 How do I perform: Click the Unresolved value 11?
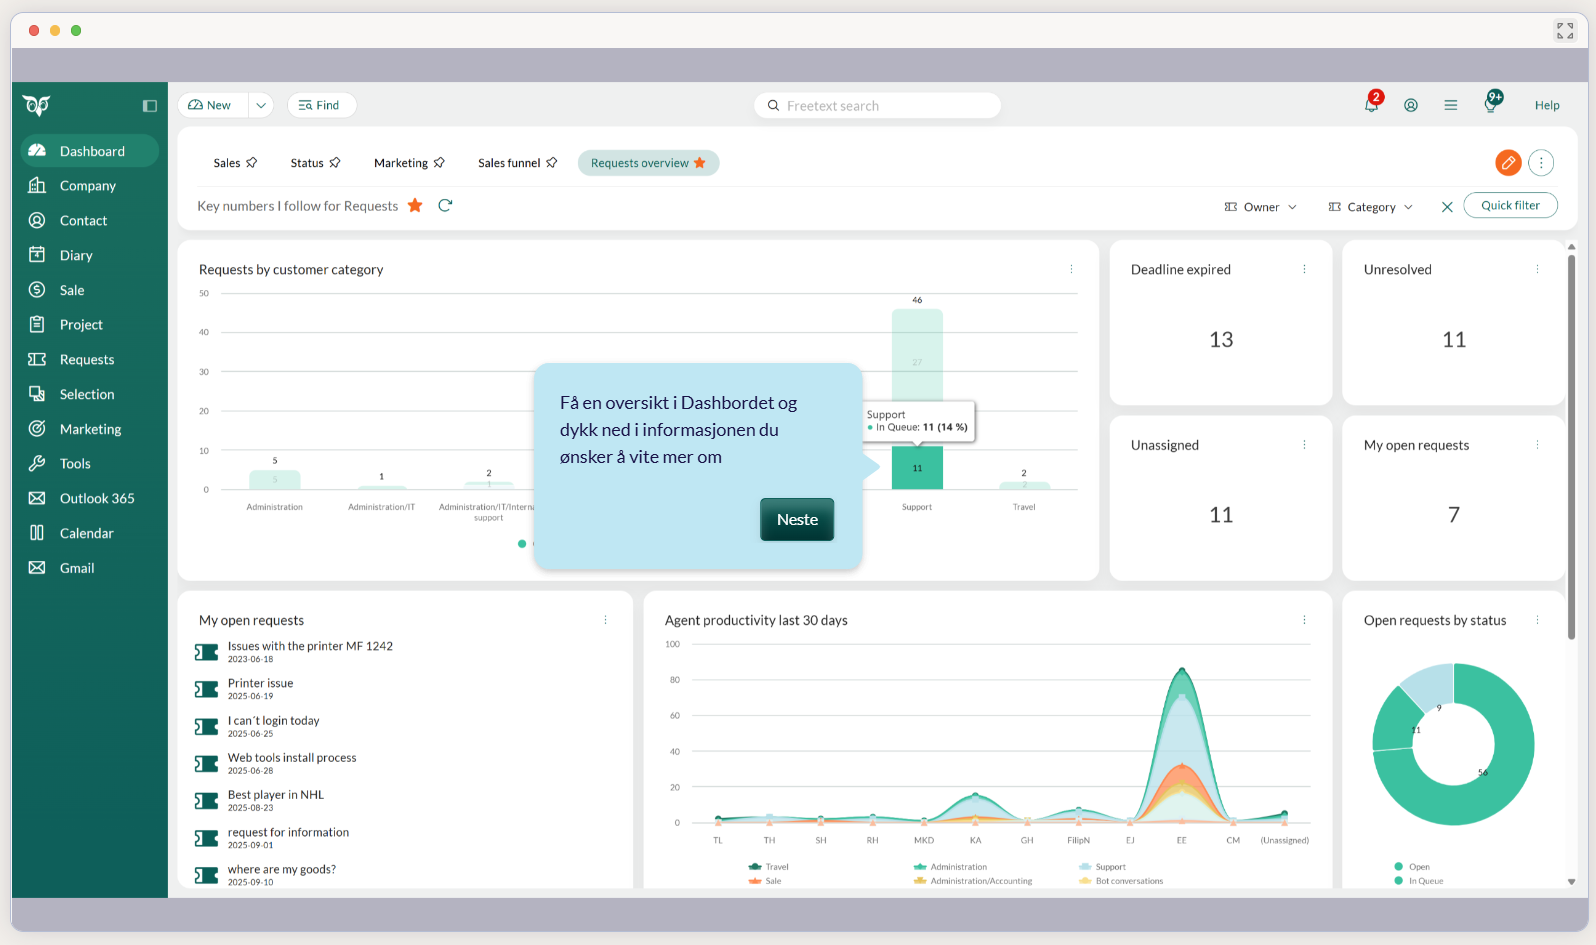pos(1454,340)
